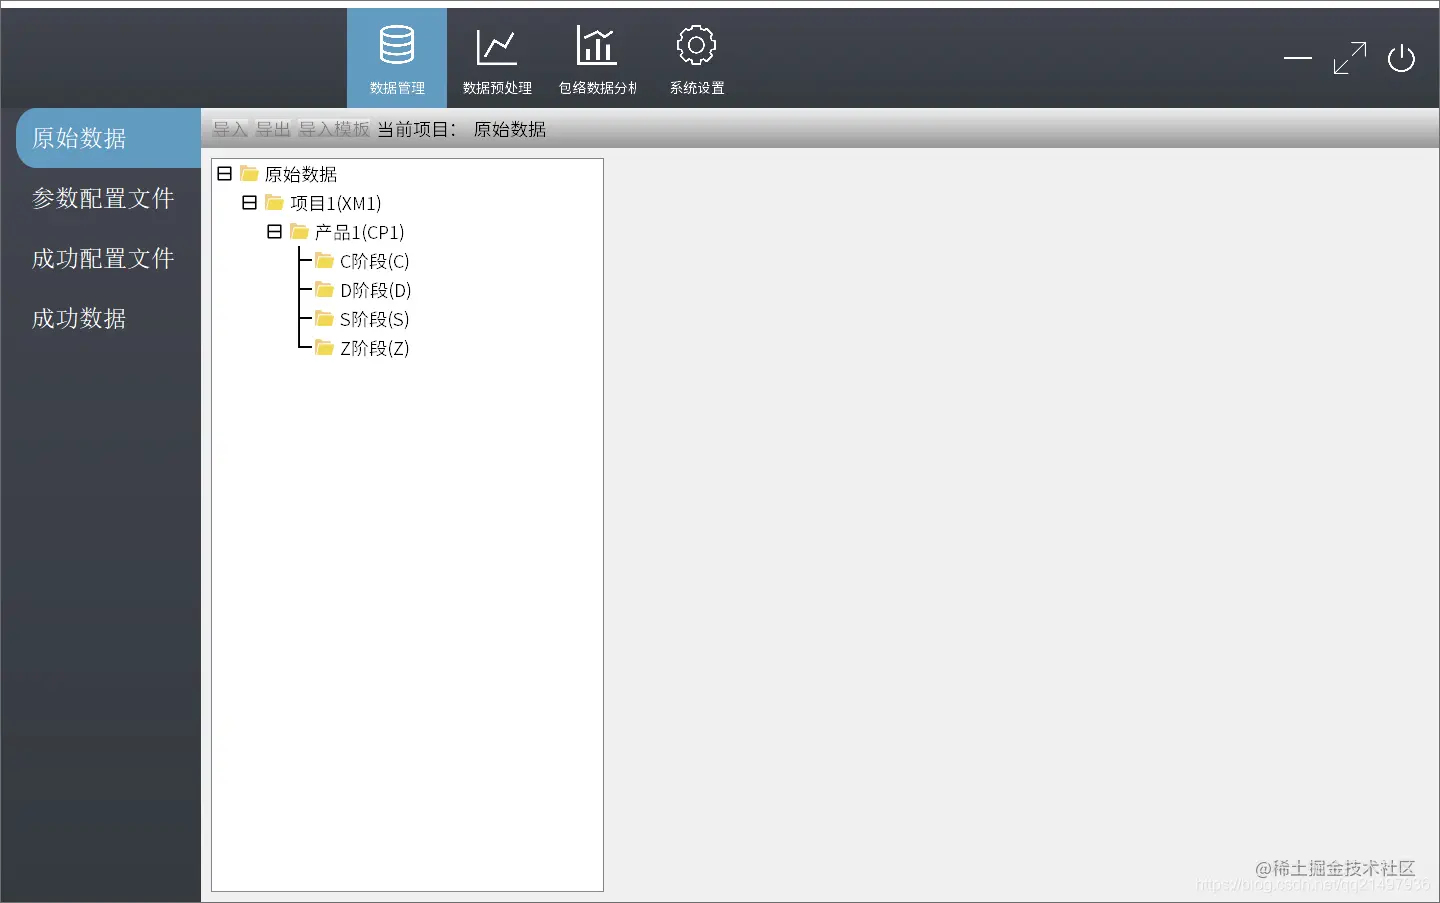The width and height of the screenshot is (1440, 903).
Task: Click the 导出 toolbar button
Action: tap(273, 129)
